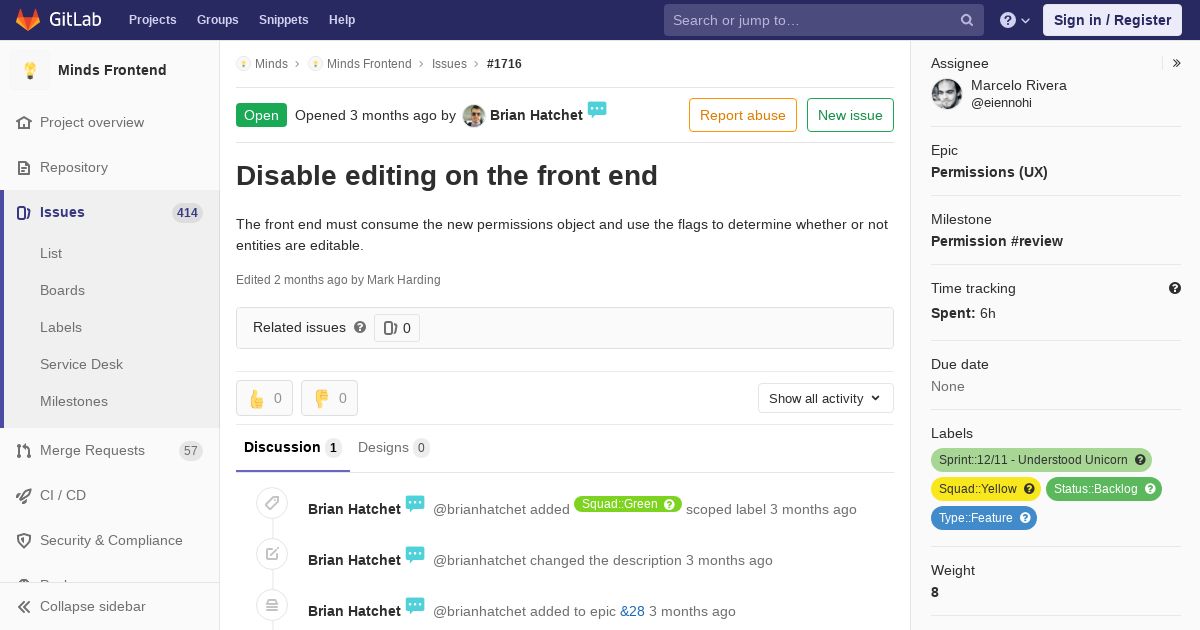Open the Projects menu

[x=152, y=20]
